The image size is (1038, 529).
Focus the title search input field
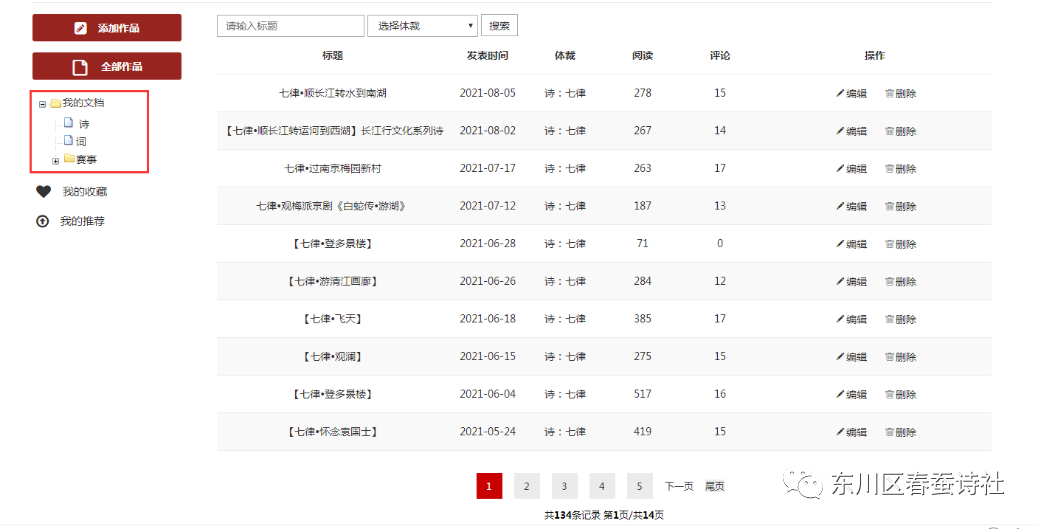(x=291, y=26)
